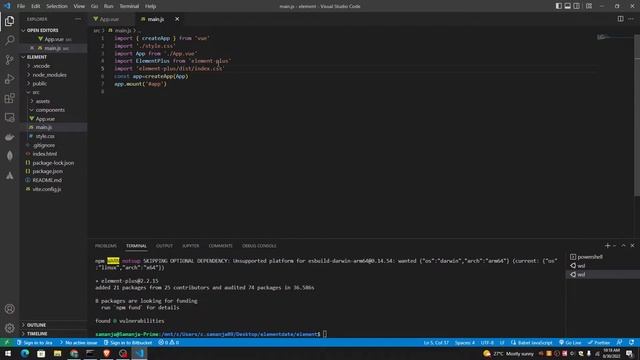The height and width of the screenshot is (360, 640).
Task: Open Explorer Views and More Actions ellipsis
Action: [x=78, y=19]
